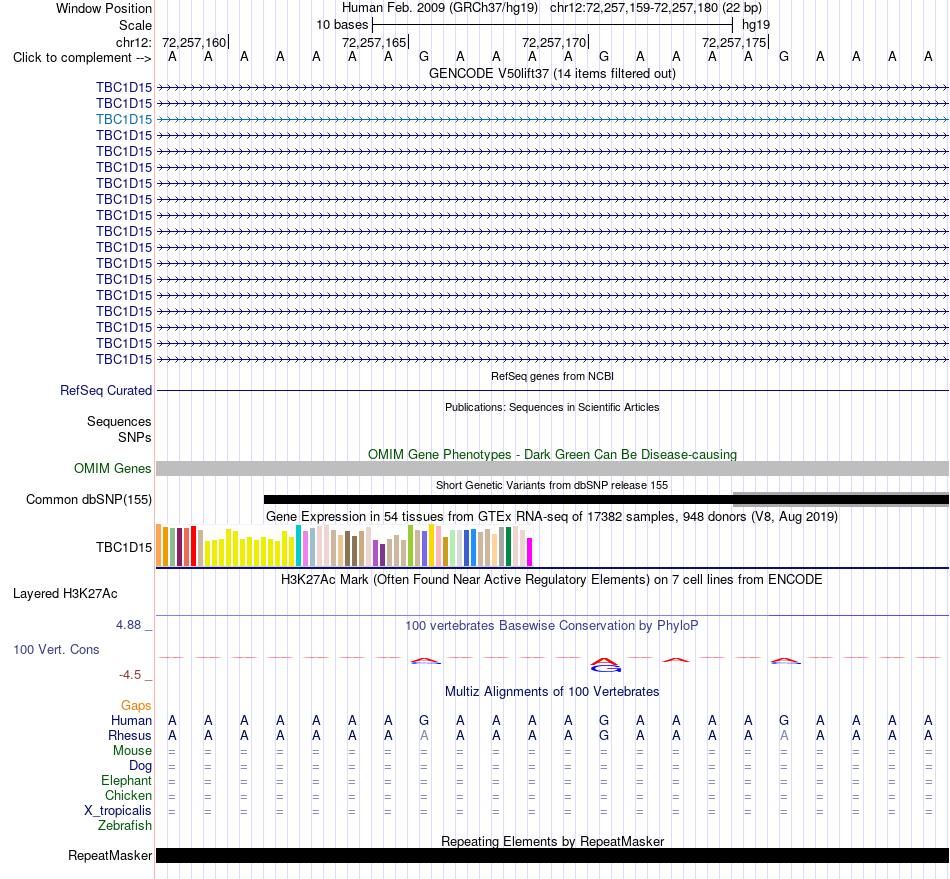This screenshot has height=879, width=950.
Task: Open the OMIM Gene Phenotypes track title
Action: (552, 454)
